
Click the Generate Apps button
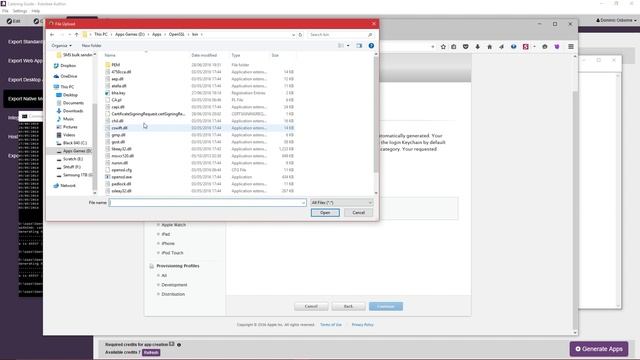click(599, 349)
